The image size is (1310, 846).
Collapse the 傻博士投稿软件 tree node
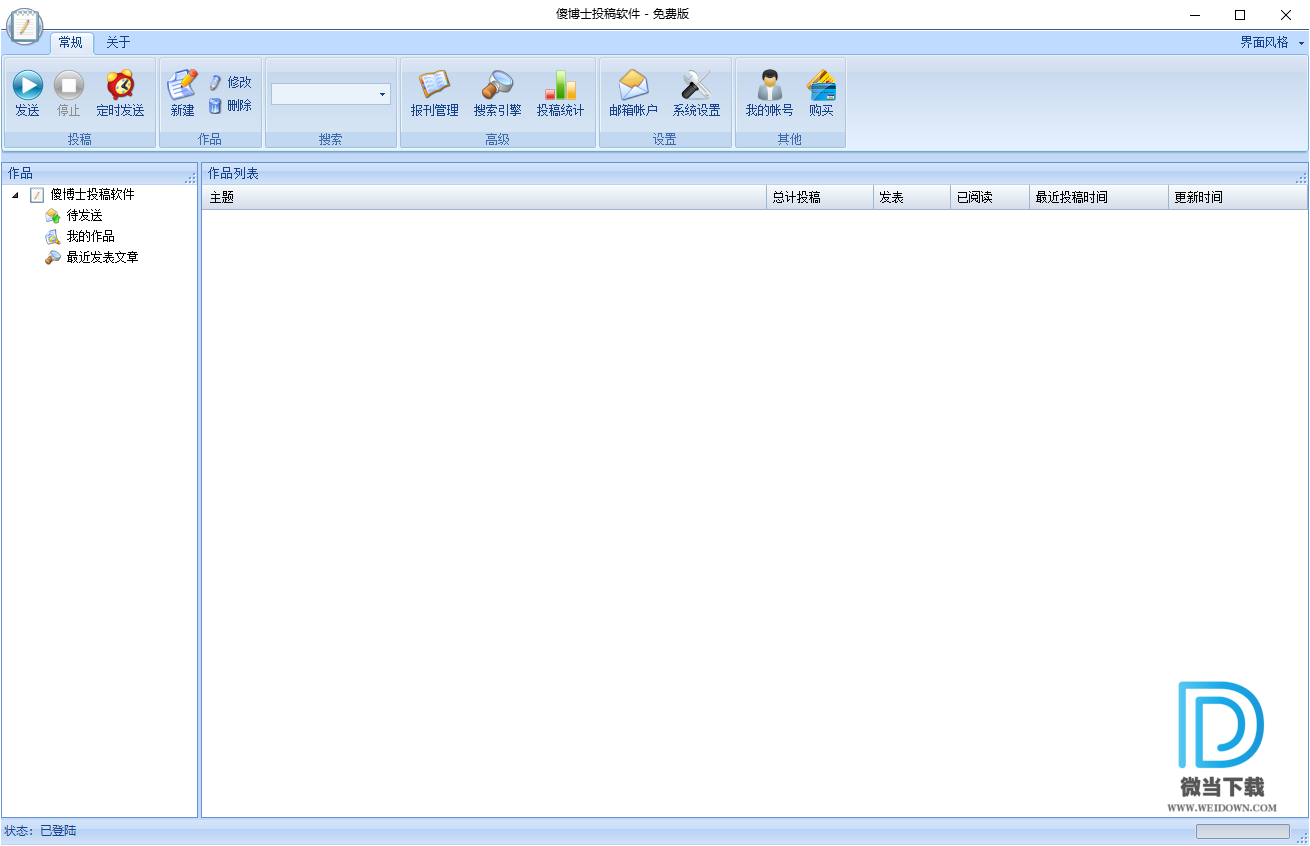click(x=15, y=195)
